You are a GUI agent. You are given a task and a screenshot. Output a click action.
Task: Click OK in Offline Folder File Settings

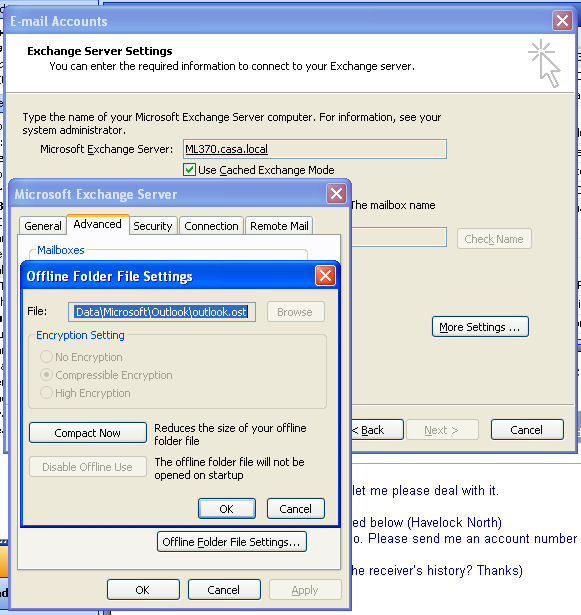[227, 509]
